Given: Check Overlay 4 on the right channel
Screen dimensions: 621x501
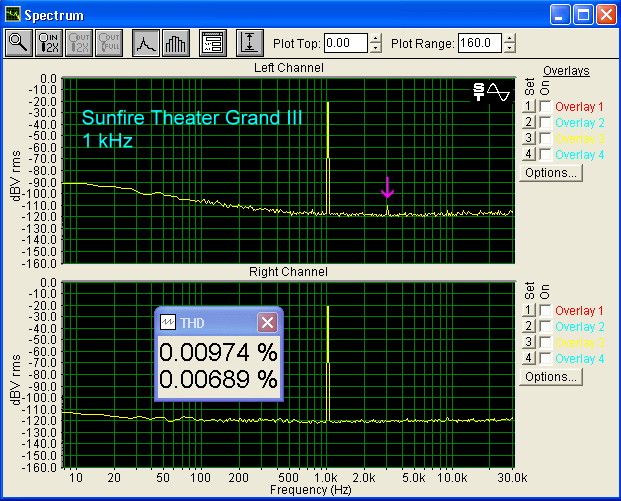Looking at the screenshot, I should tap(545, 359).
